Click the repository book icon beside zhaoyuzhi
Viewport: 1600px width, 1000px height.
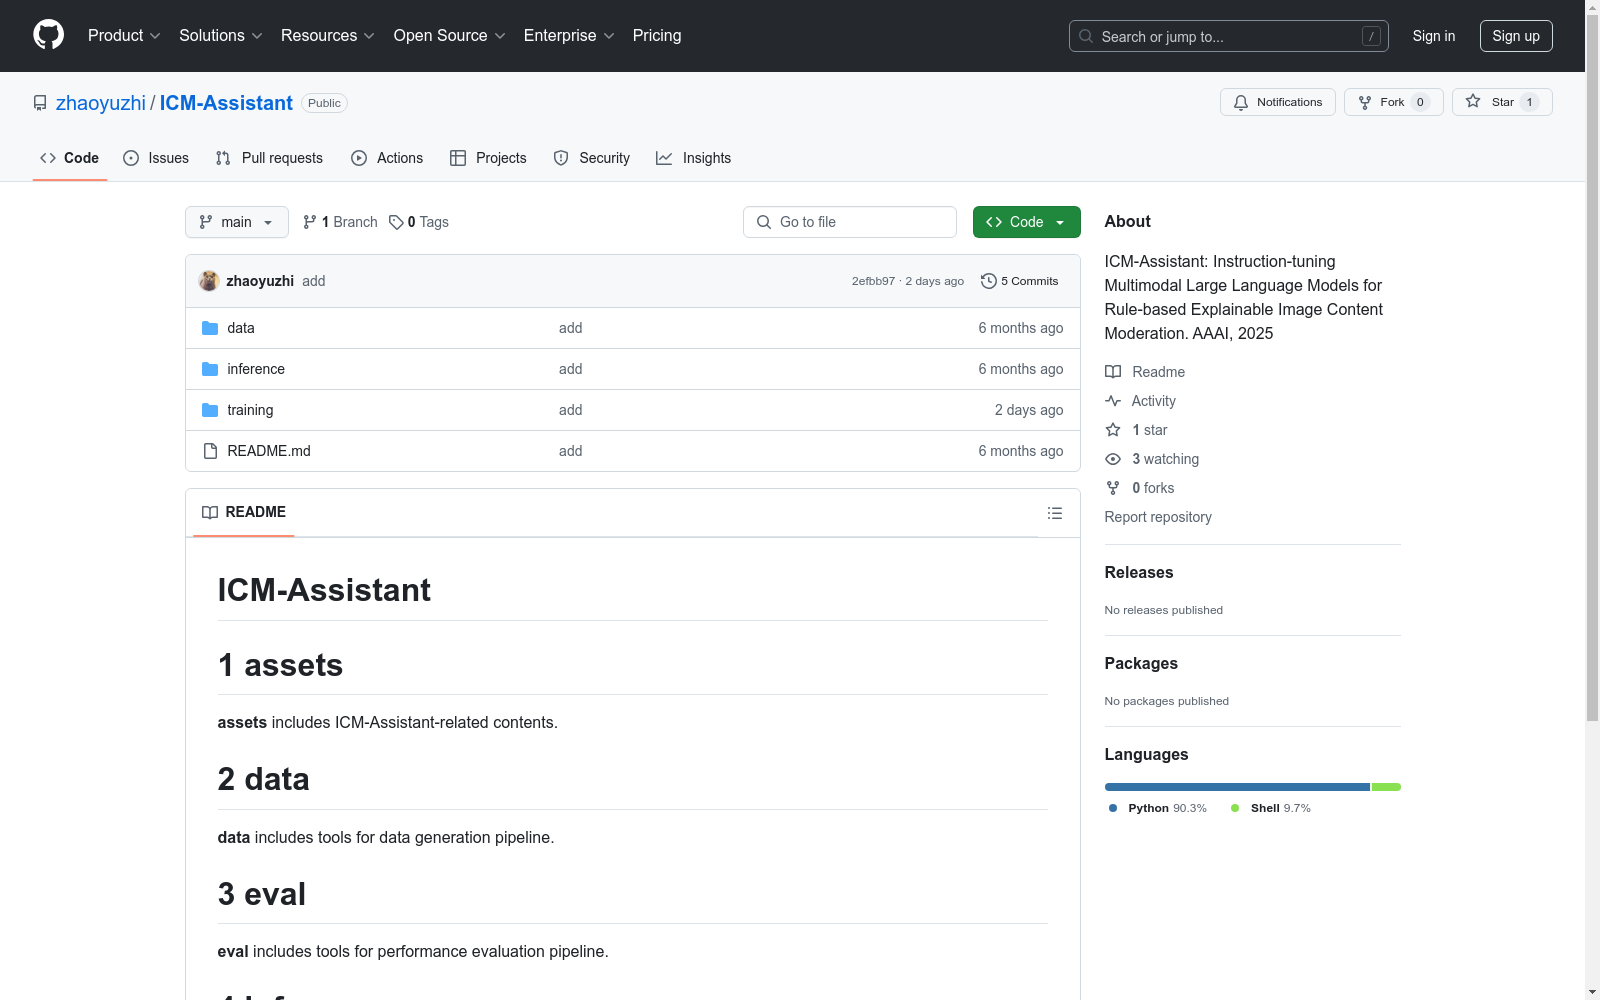[x=40, y=103]
